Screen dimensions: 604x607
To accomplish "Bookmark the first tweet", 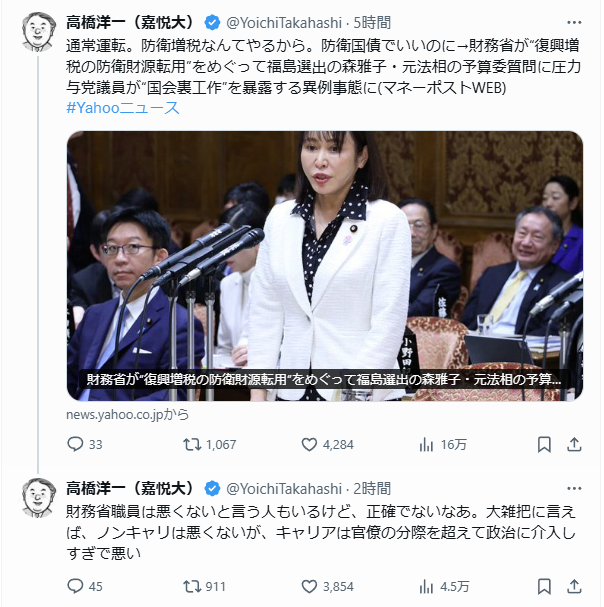I will point(544,444).
